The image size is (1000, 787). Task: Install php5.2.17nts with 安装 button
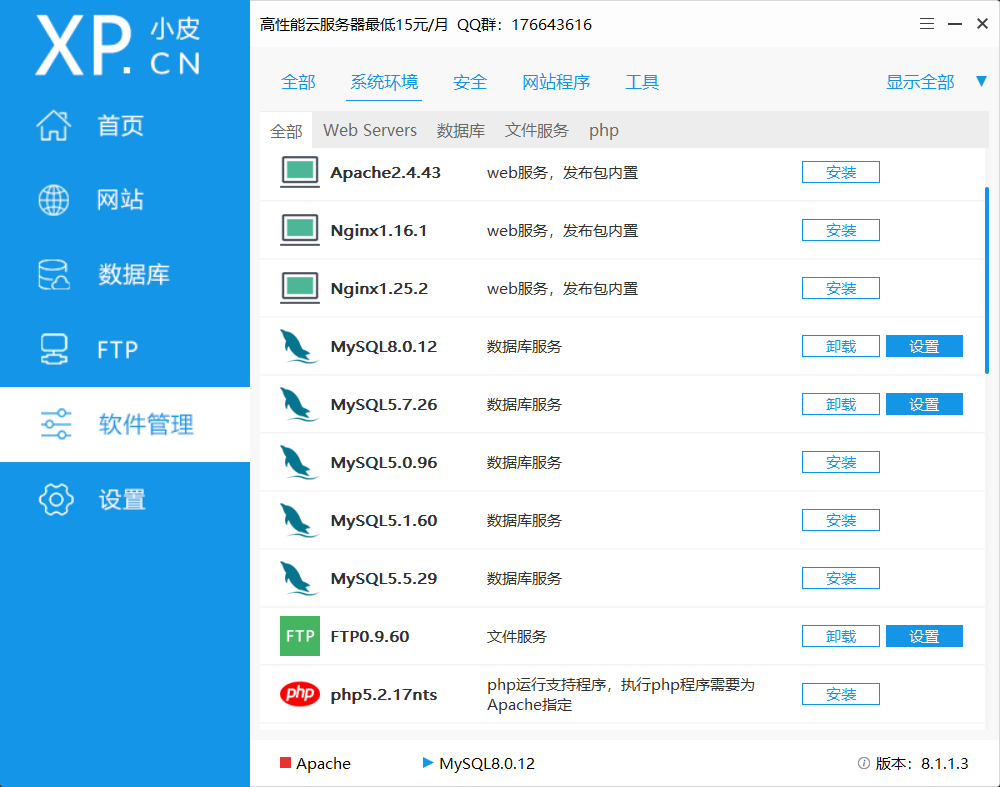(x=841, y=695)
